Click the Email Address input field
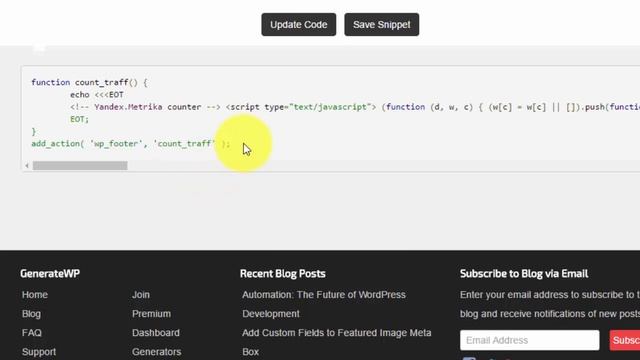The width and height of the screenshot is (640, 360). tap(530, 340)
